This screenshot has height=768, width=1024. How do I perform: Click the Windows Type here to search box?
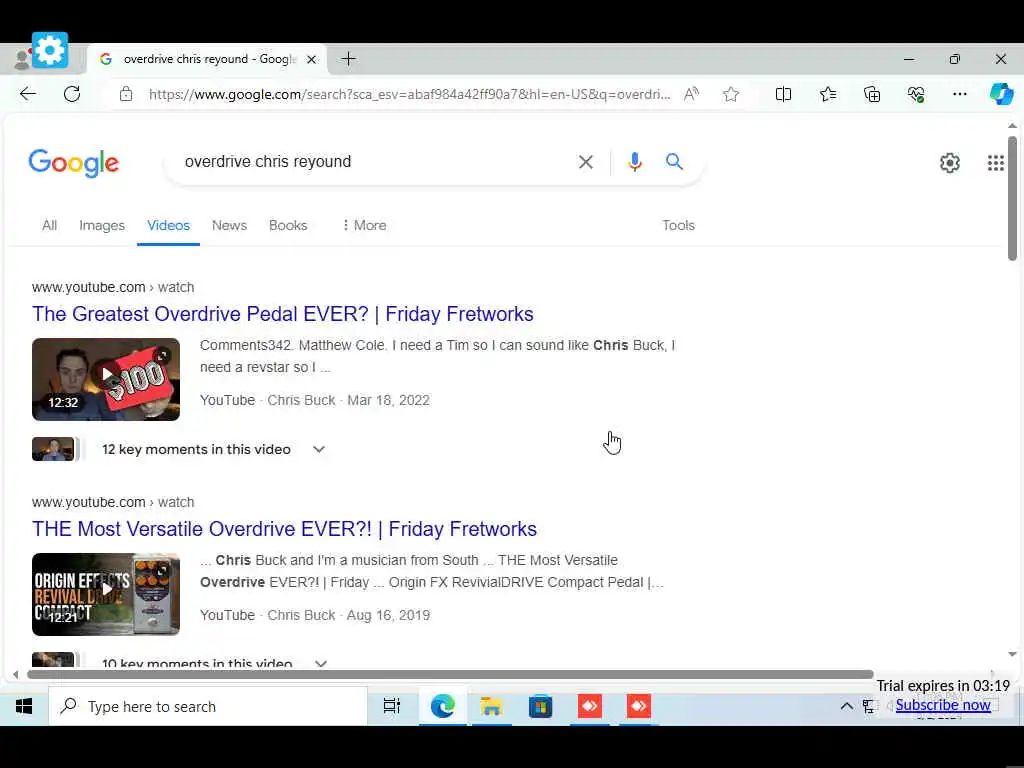click(x=208, y=707)
